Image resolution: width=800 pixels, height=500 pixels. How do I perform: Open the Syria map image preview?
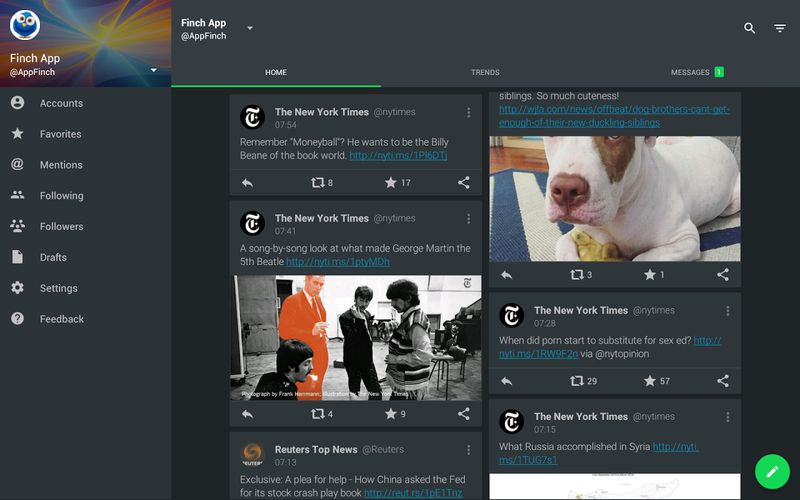coord(615,486)
